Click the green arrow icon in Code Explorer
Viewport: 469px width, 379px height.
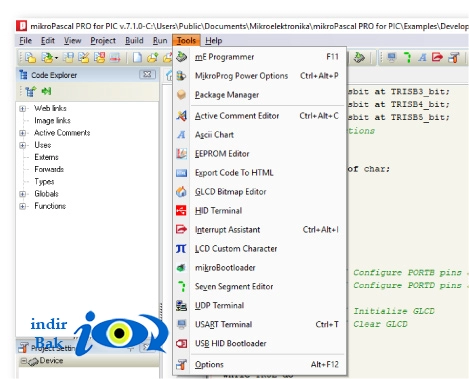click(46, 91)
